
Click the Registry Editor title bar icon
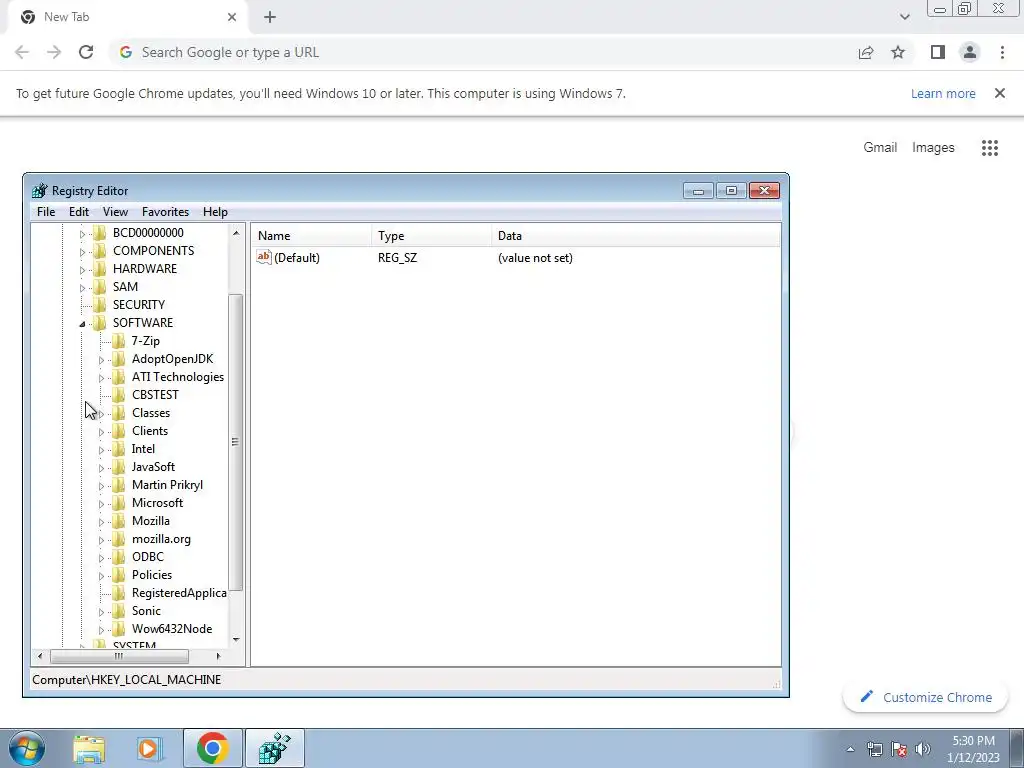tap(40, 191)
